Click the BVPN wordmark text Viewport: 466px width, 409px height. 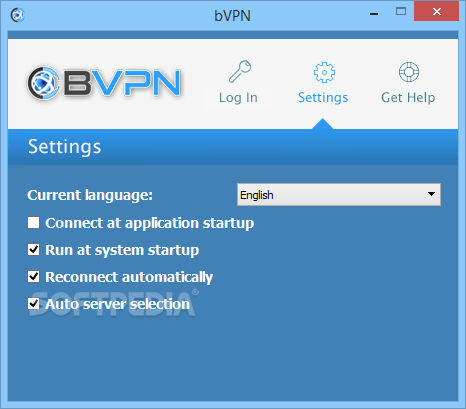pos(122,83)
